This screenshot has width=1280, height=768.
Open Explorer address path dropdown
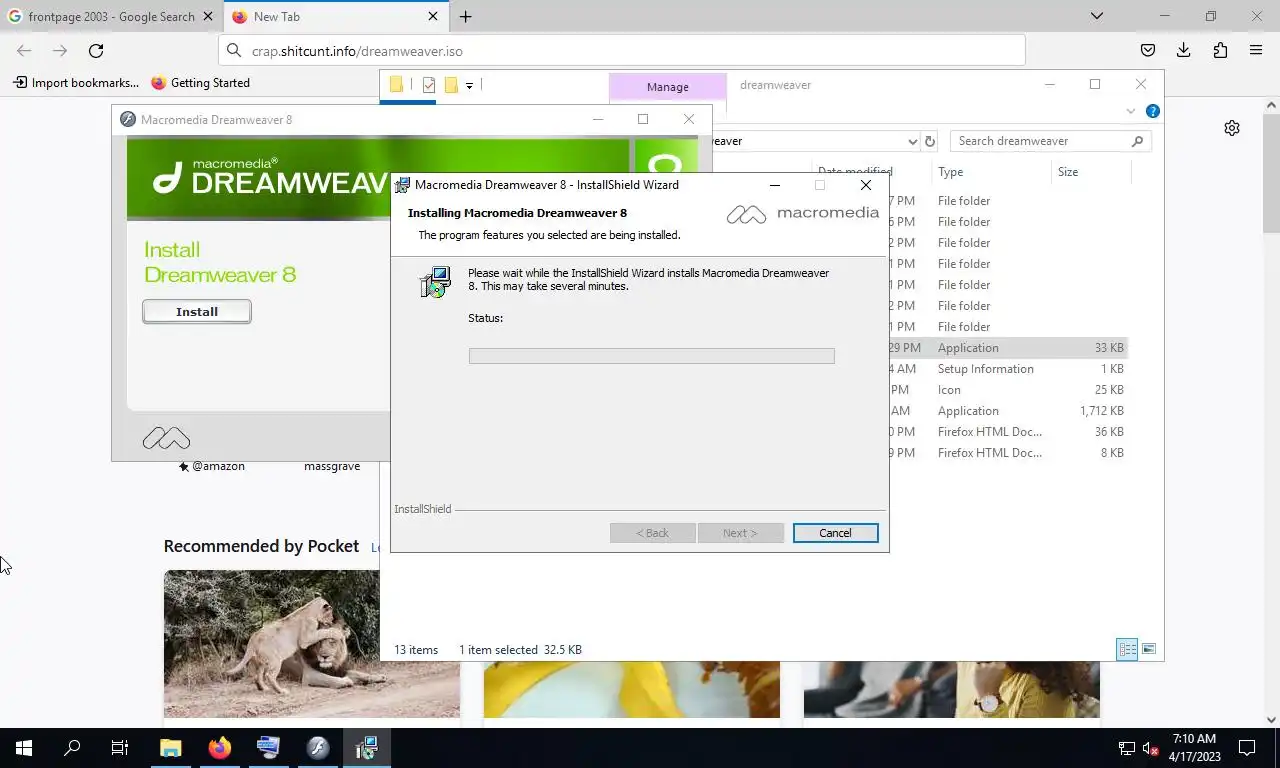(912, 141)
